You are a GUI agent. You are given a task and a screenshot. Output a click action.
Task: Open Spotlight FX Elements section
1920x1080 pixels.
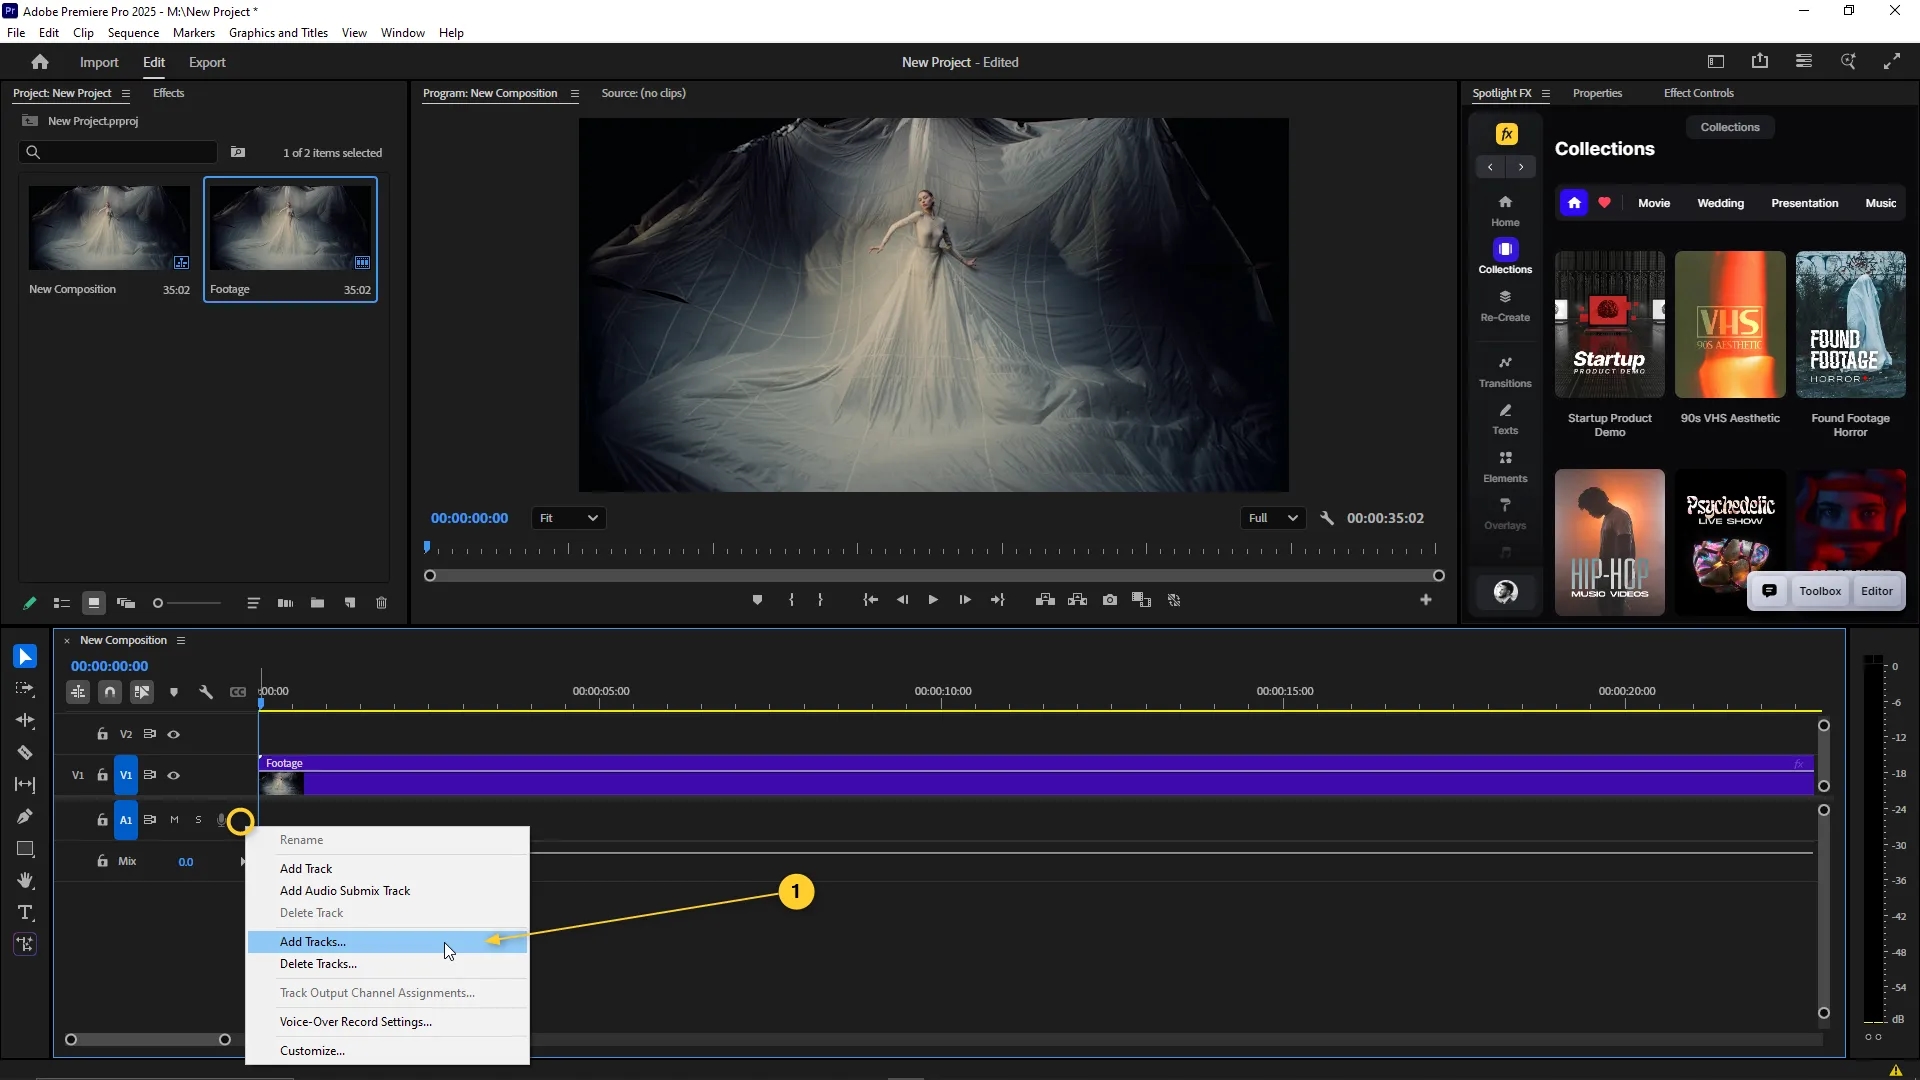(1505, 466)
